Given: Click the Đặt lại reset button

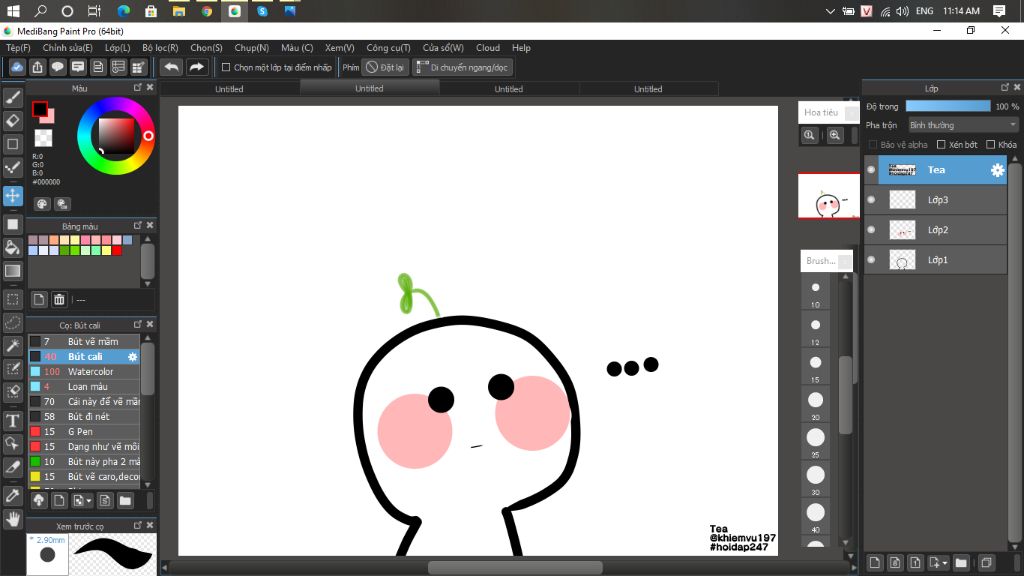Looking at the screenshot, I should 385,67.
